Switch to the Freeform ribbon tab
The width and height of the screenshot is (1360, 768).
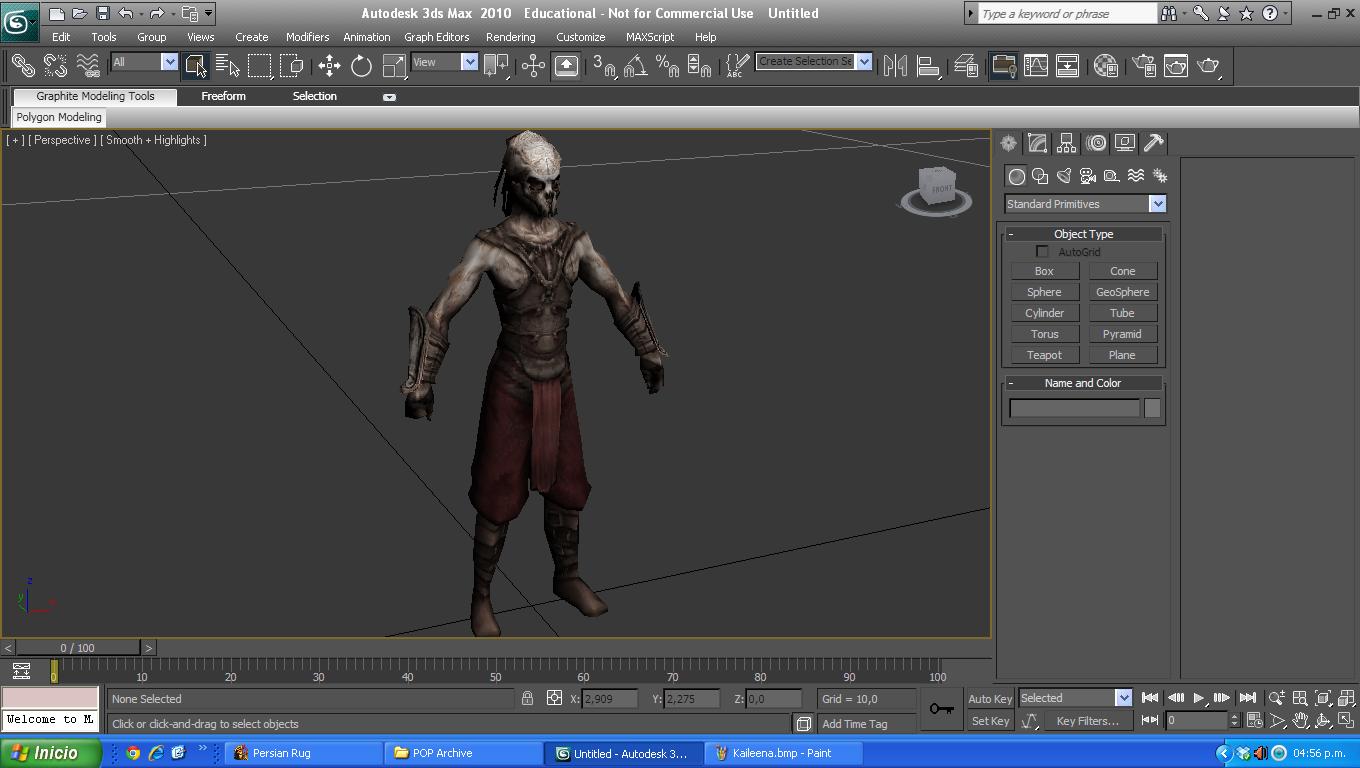click(223, 96)
